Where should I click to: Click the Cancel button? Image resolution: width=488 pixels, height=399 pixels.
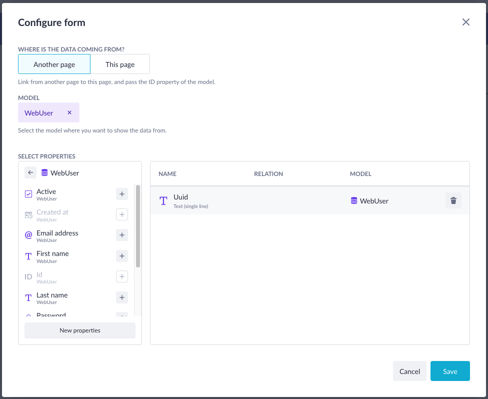point(410,371)
